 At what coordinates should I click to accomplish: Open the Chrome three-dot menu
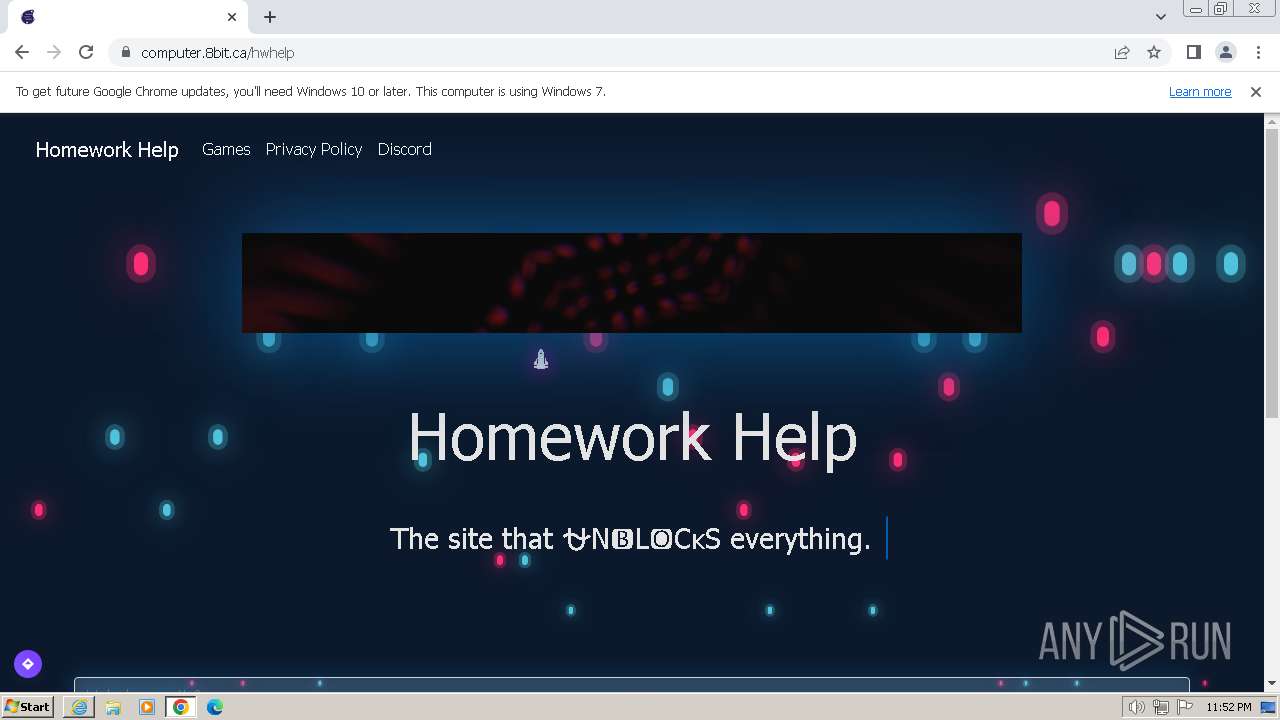pos(1257,52)
